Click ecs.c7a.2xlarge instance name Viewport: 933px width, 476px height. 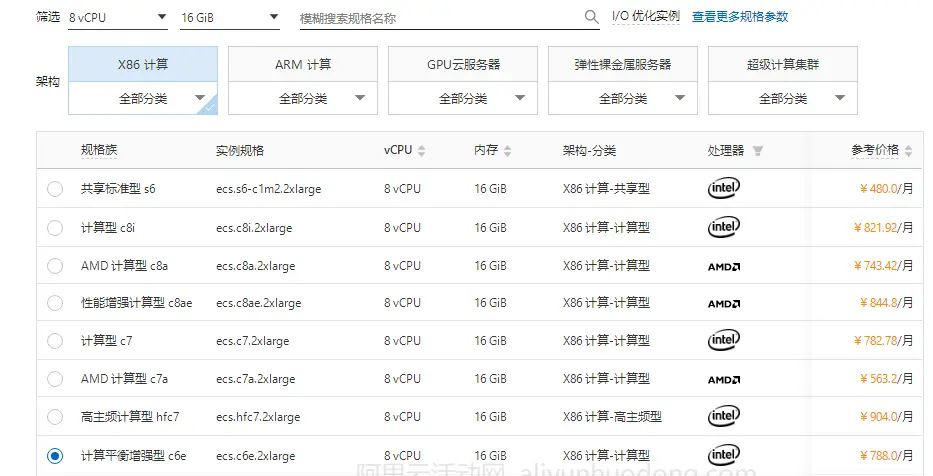(x=255, y=379)
